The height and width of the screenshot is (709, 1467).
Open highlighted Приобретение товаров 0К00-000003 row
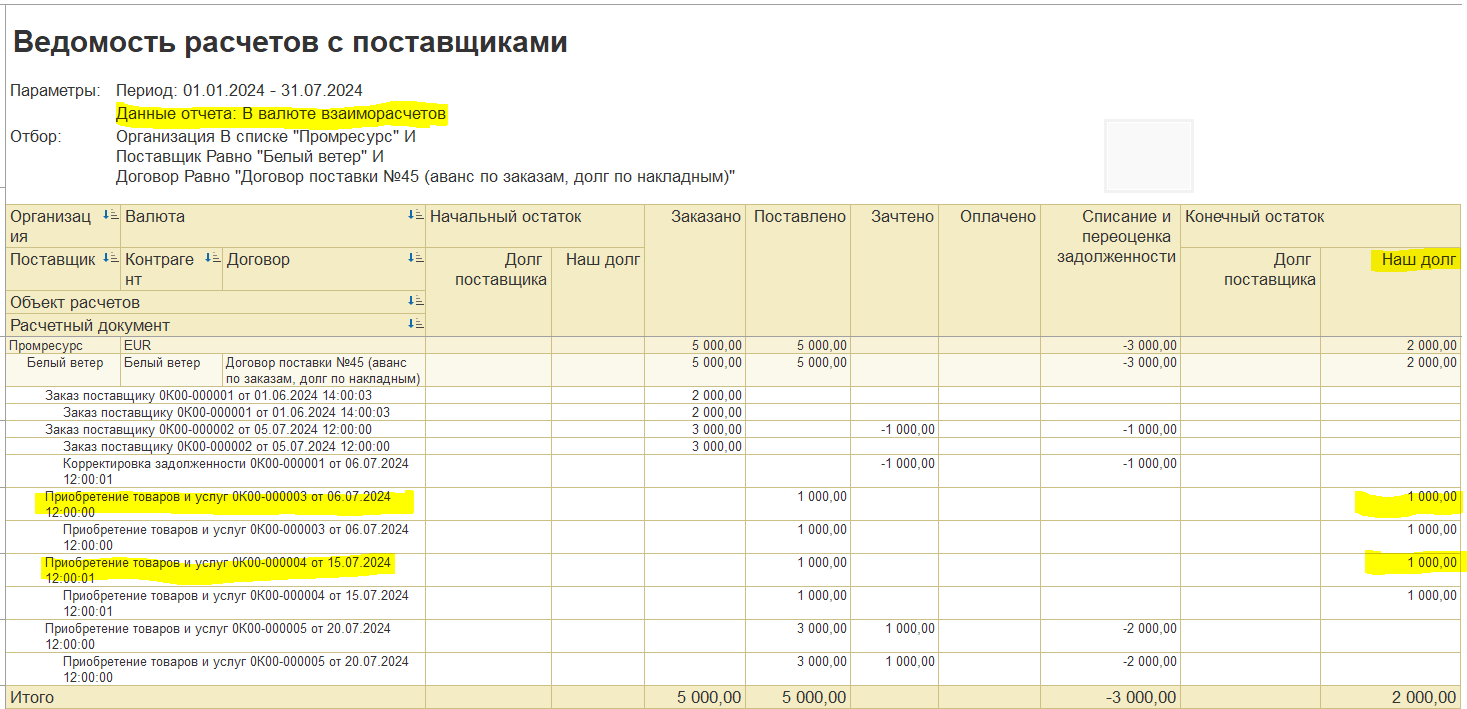(227, 503)
